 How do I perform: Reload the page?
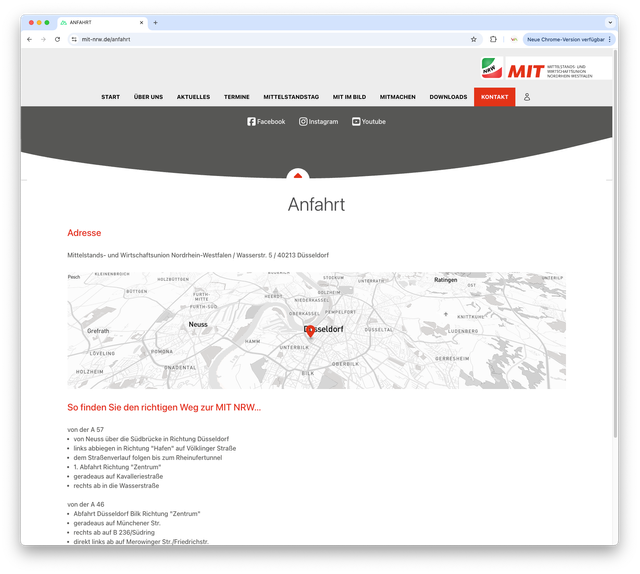tap(57, 39)
